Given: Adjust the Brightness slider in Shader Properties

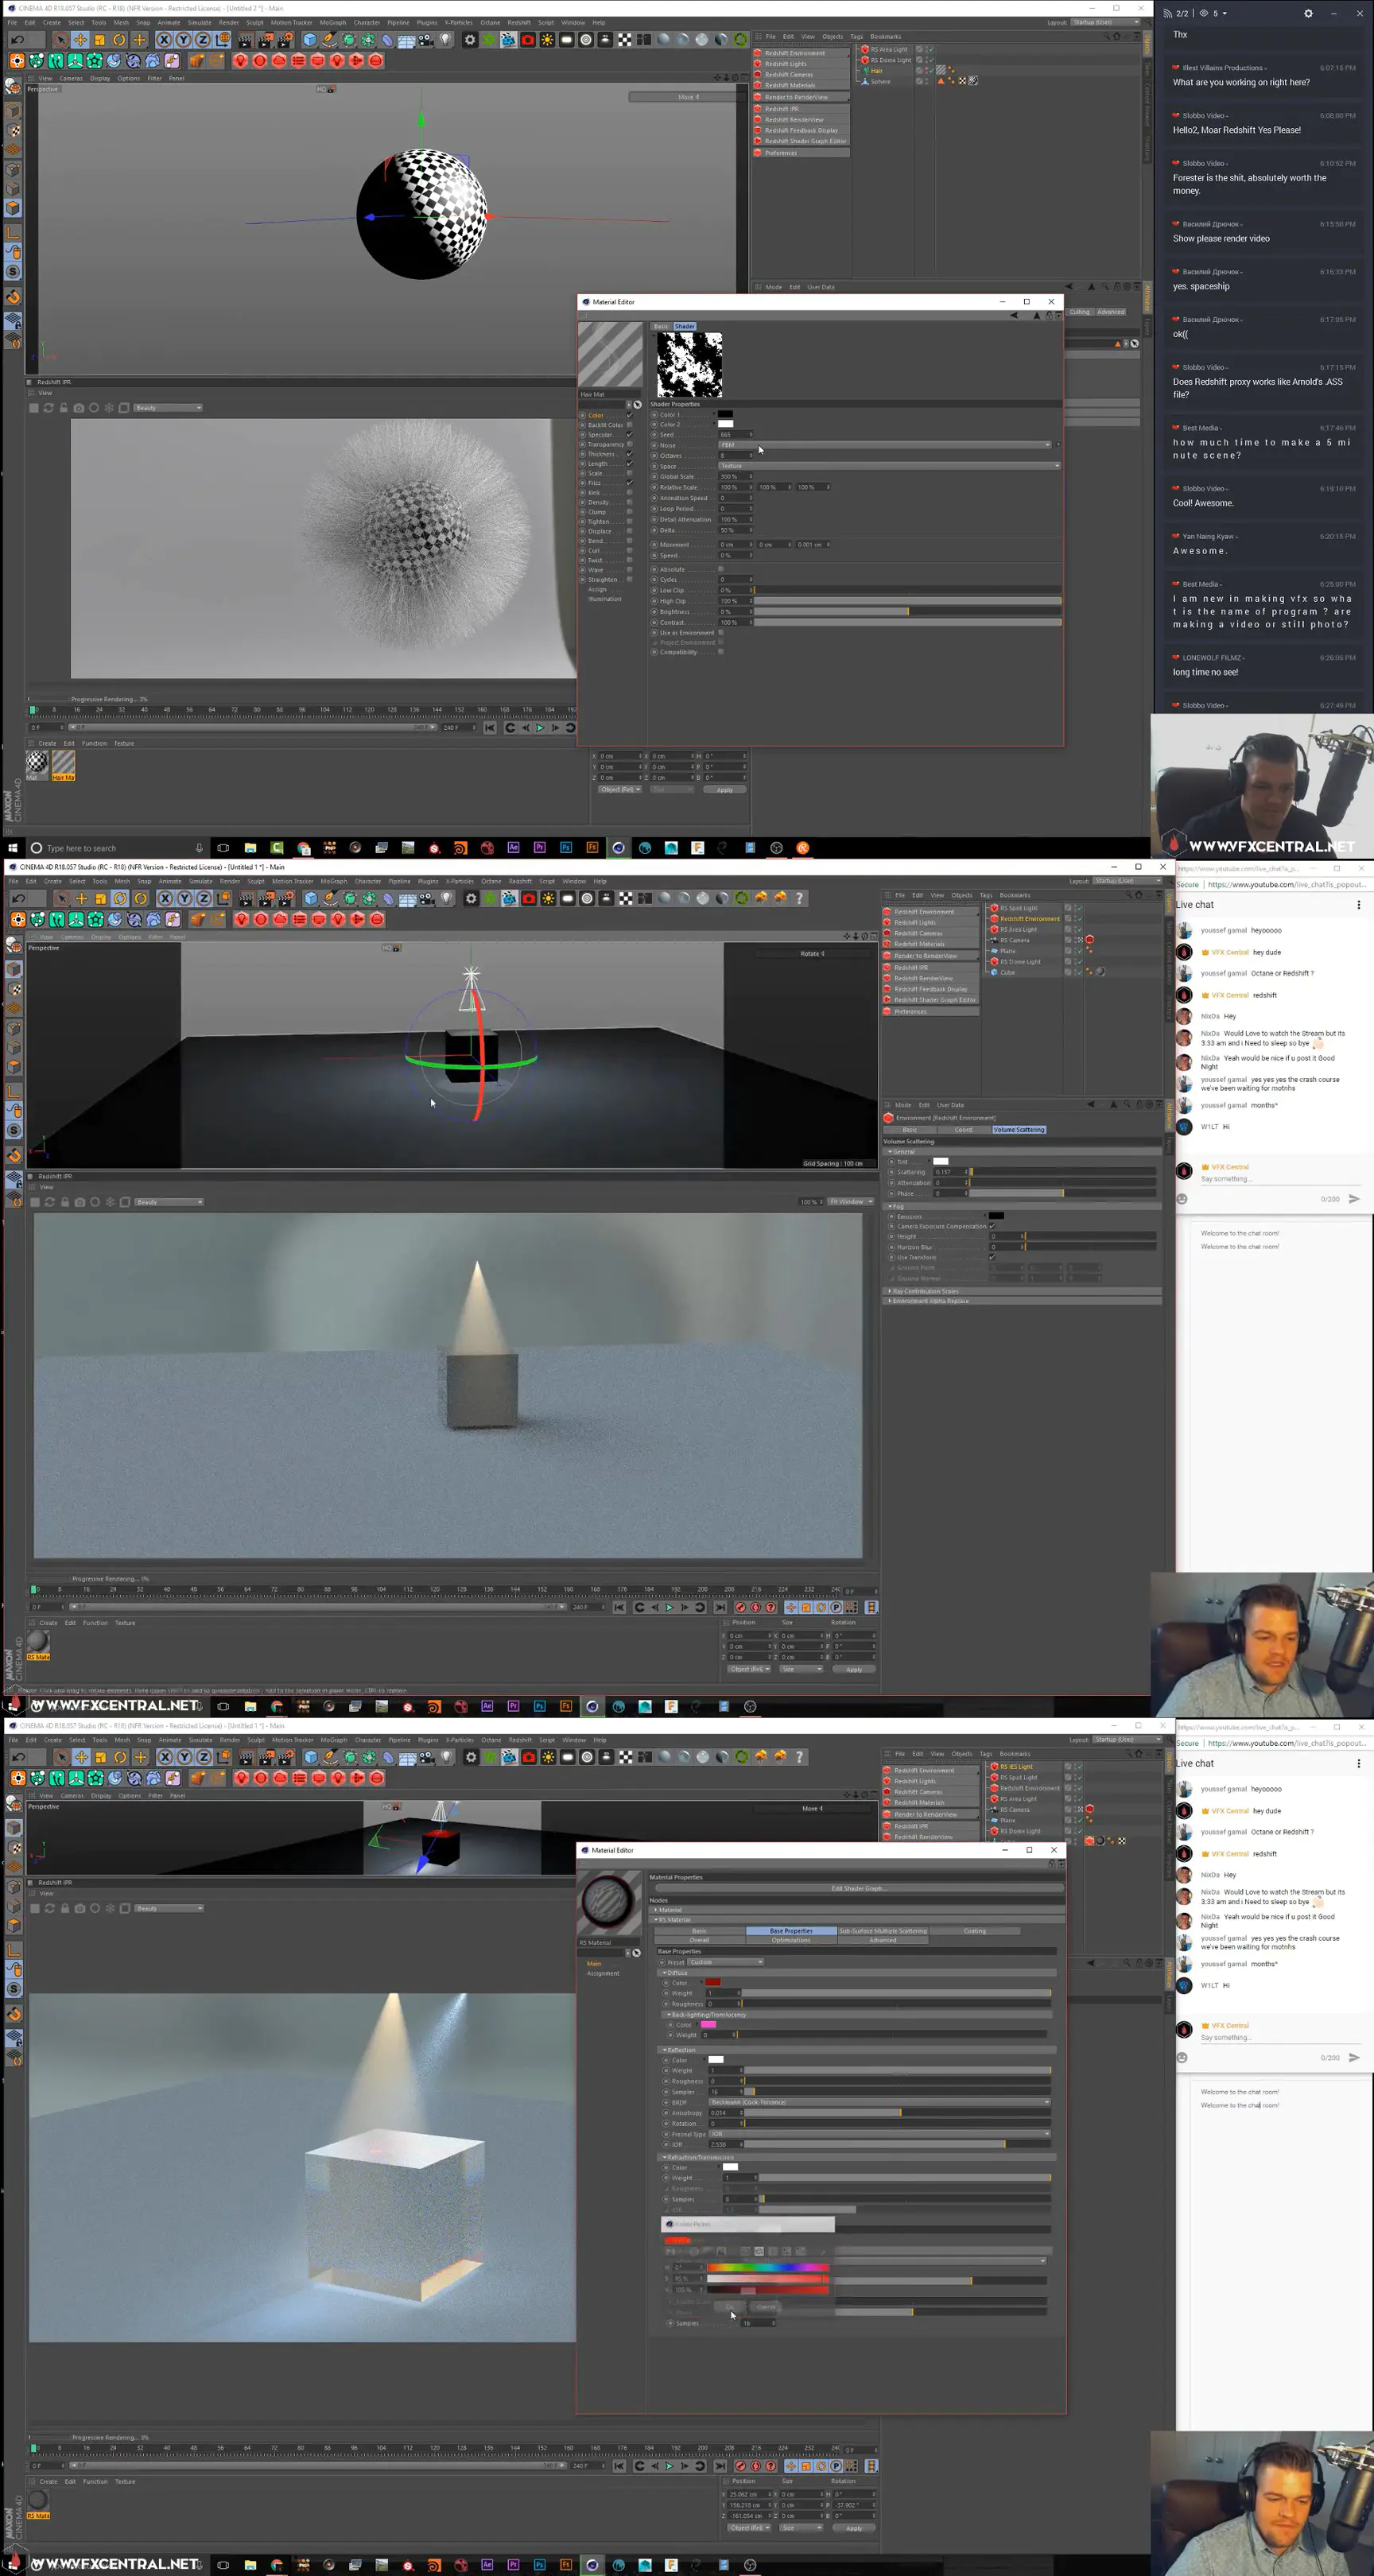Looking at the screenshot, I should (x=908, y=611).
